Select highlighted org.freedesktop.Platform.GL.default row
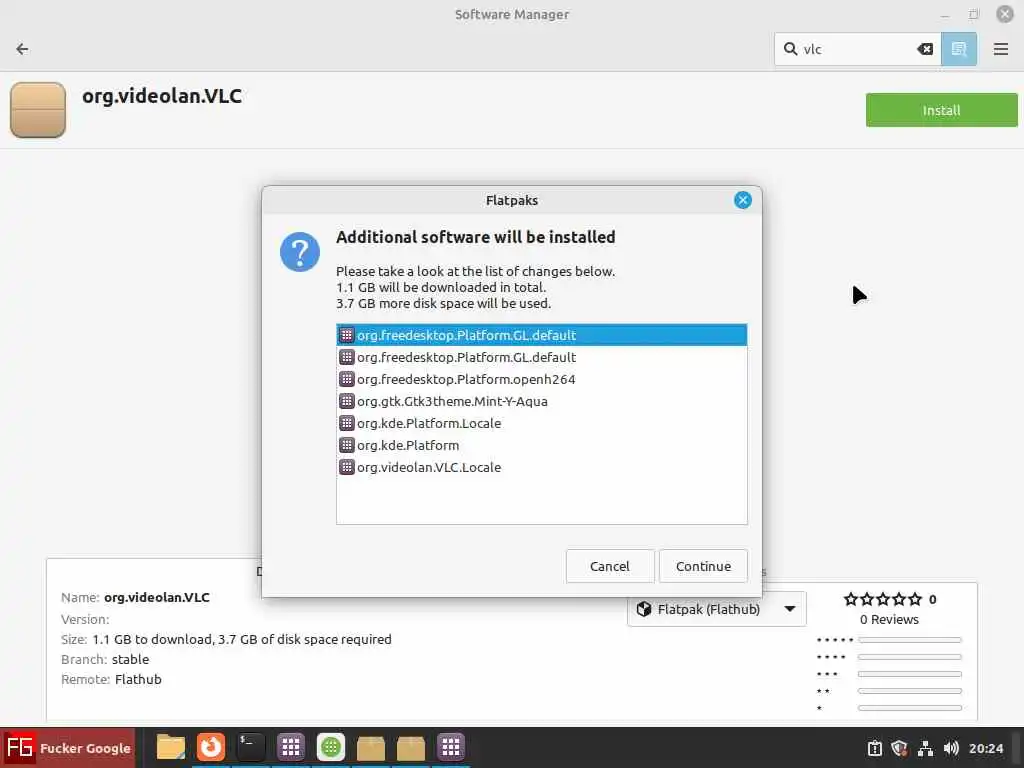Image resolution: width=1024 pixels, height=768 pixels. tap(541, 335)
